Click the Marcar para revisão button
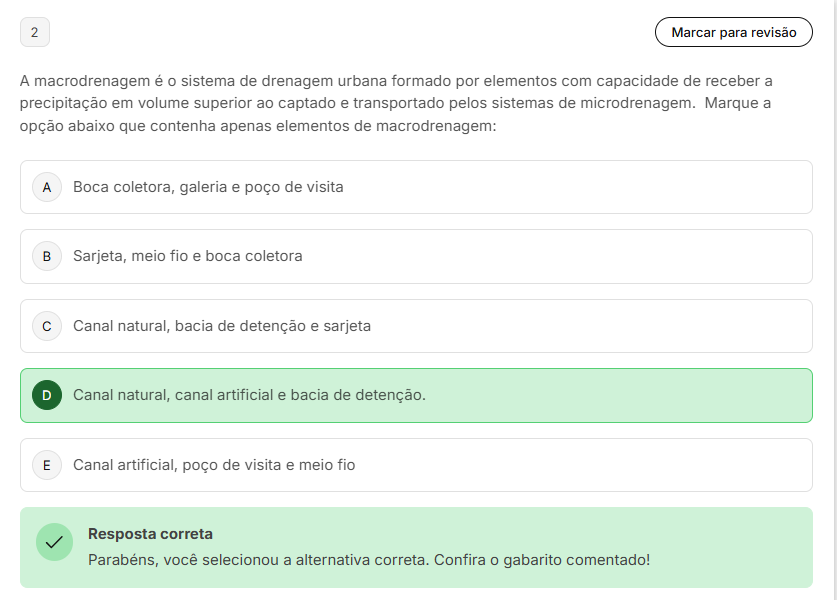 point(733,32)
